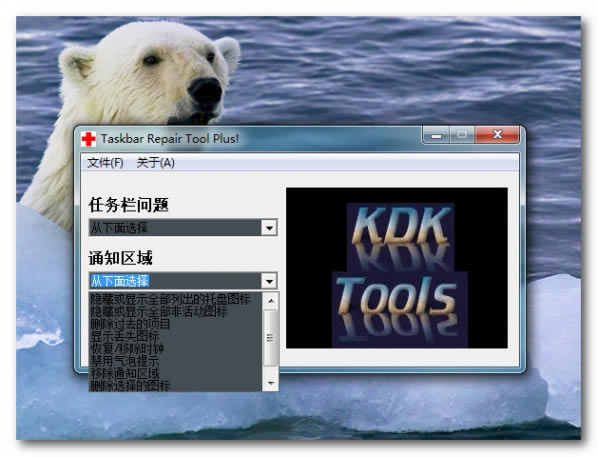The width and height of the screenshot is (598, 457).
Task: Click the highlighted 从下面选择 text under 通知区域
Action: tap(120, 281)
